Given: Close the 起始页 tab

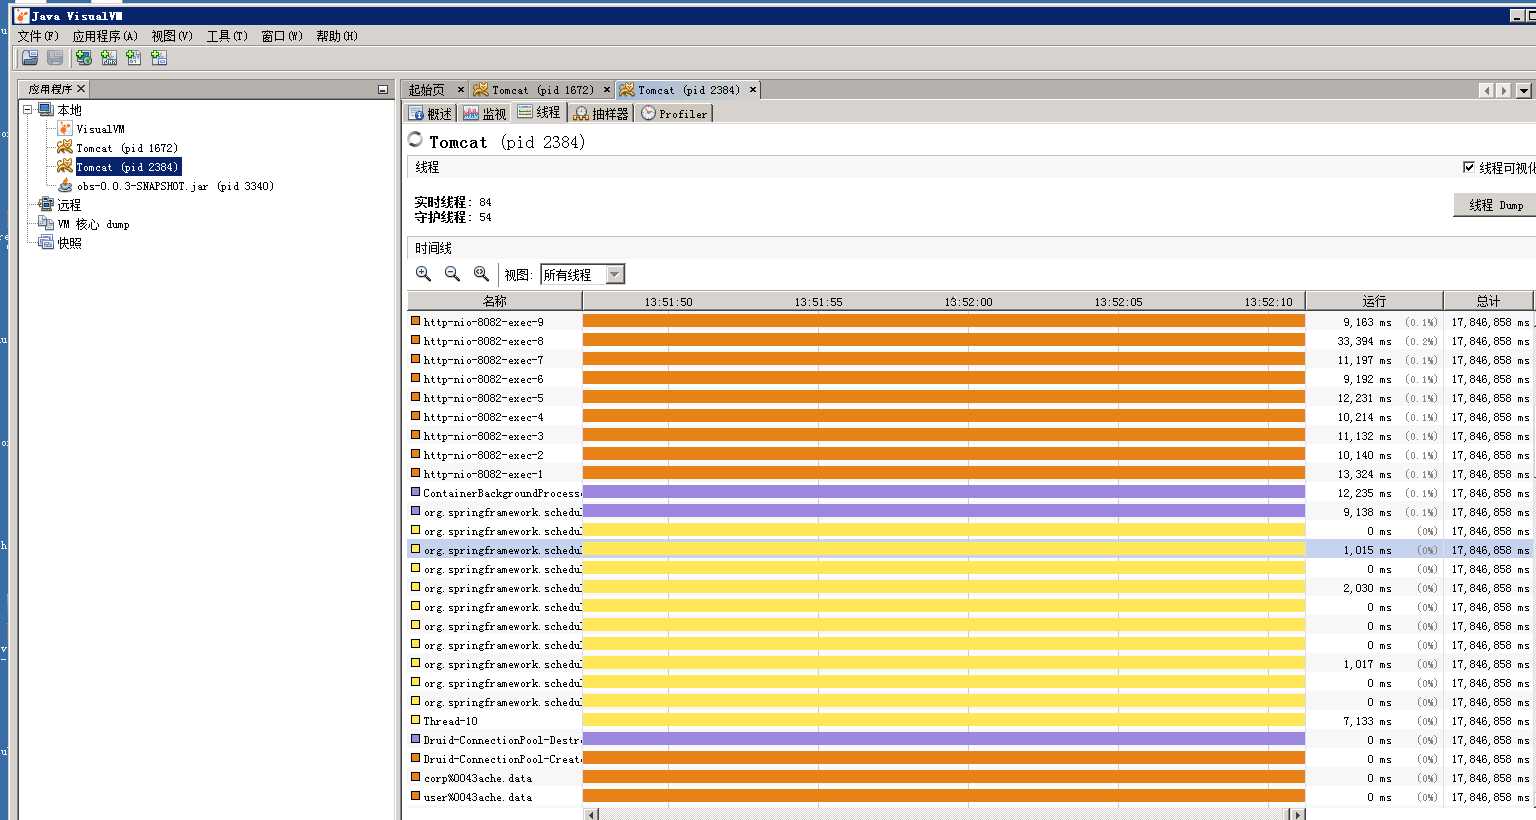Looking at the screenshot, I should tap(460, 90).
